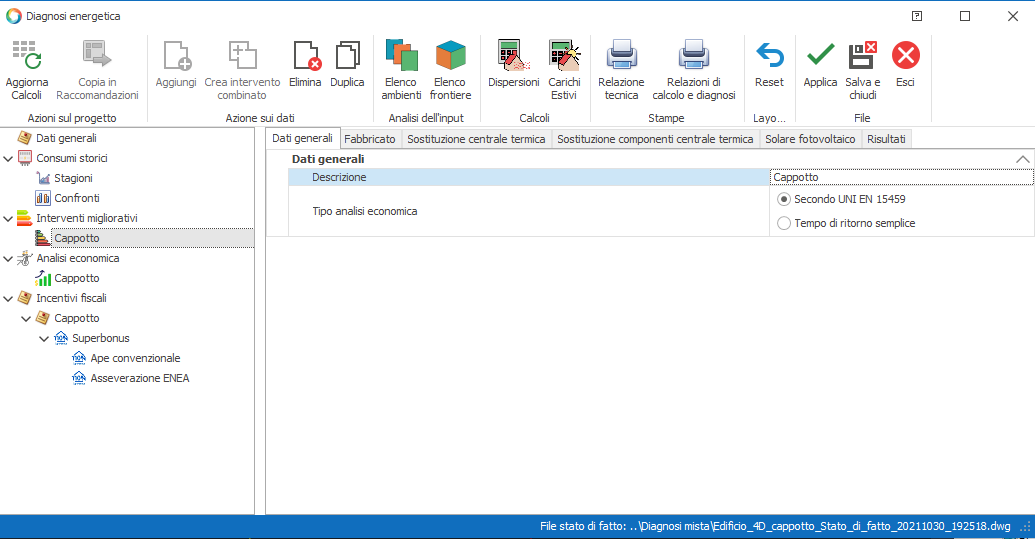The height and width of the screenshot is (539, 1035).
Task: Collapse the Consumi storici tree node
Action: 9,158
